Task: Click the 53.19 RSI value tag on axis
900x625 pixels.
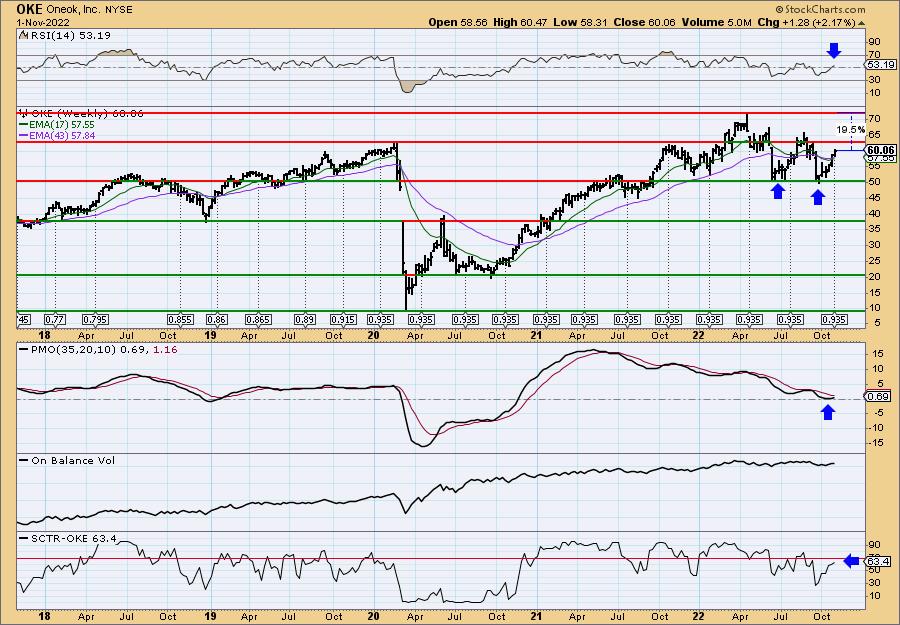Action: pyautogui.click(x=879, y=64)
